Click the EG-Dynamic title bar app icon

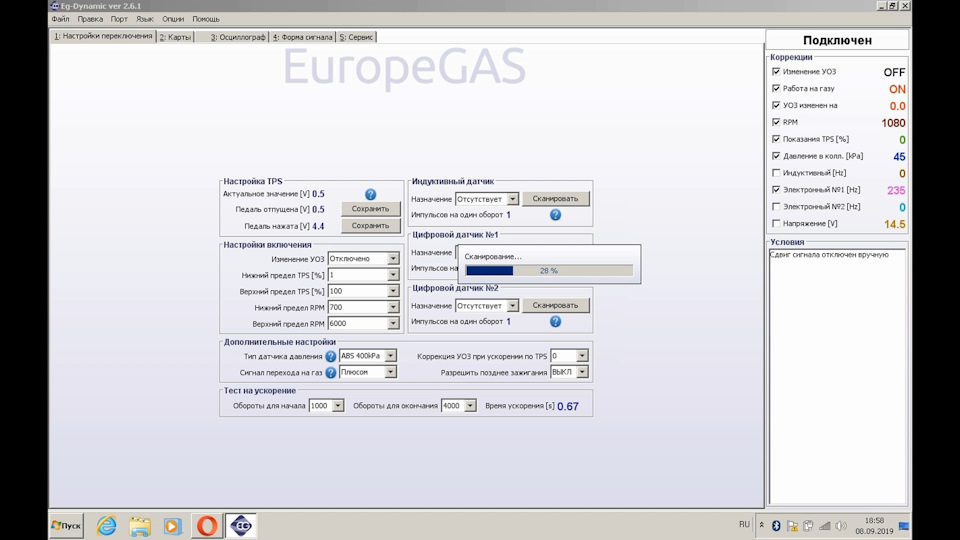[55, 6]
